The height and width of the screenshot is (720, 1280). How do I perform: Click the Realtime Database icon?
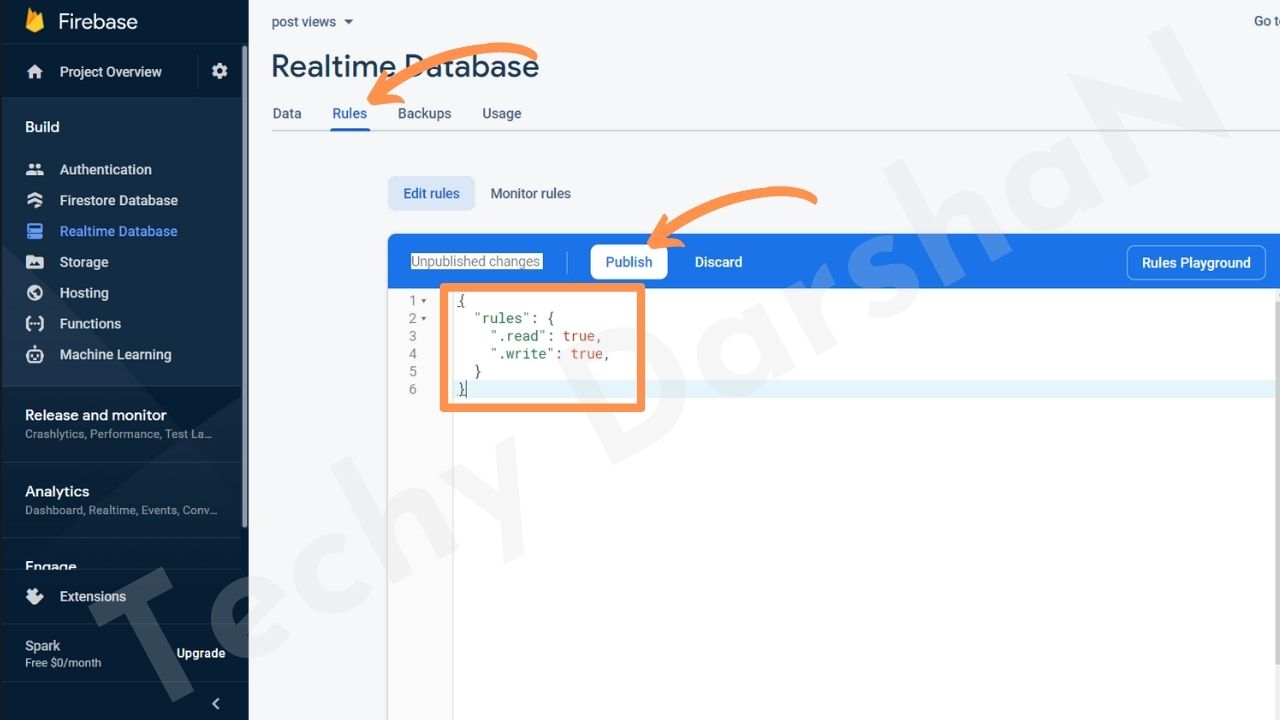coord(35,231)
